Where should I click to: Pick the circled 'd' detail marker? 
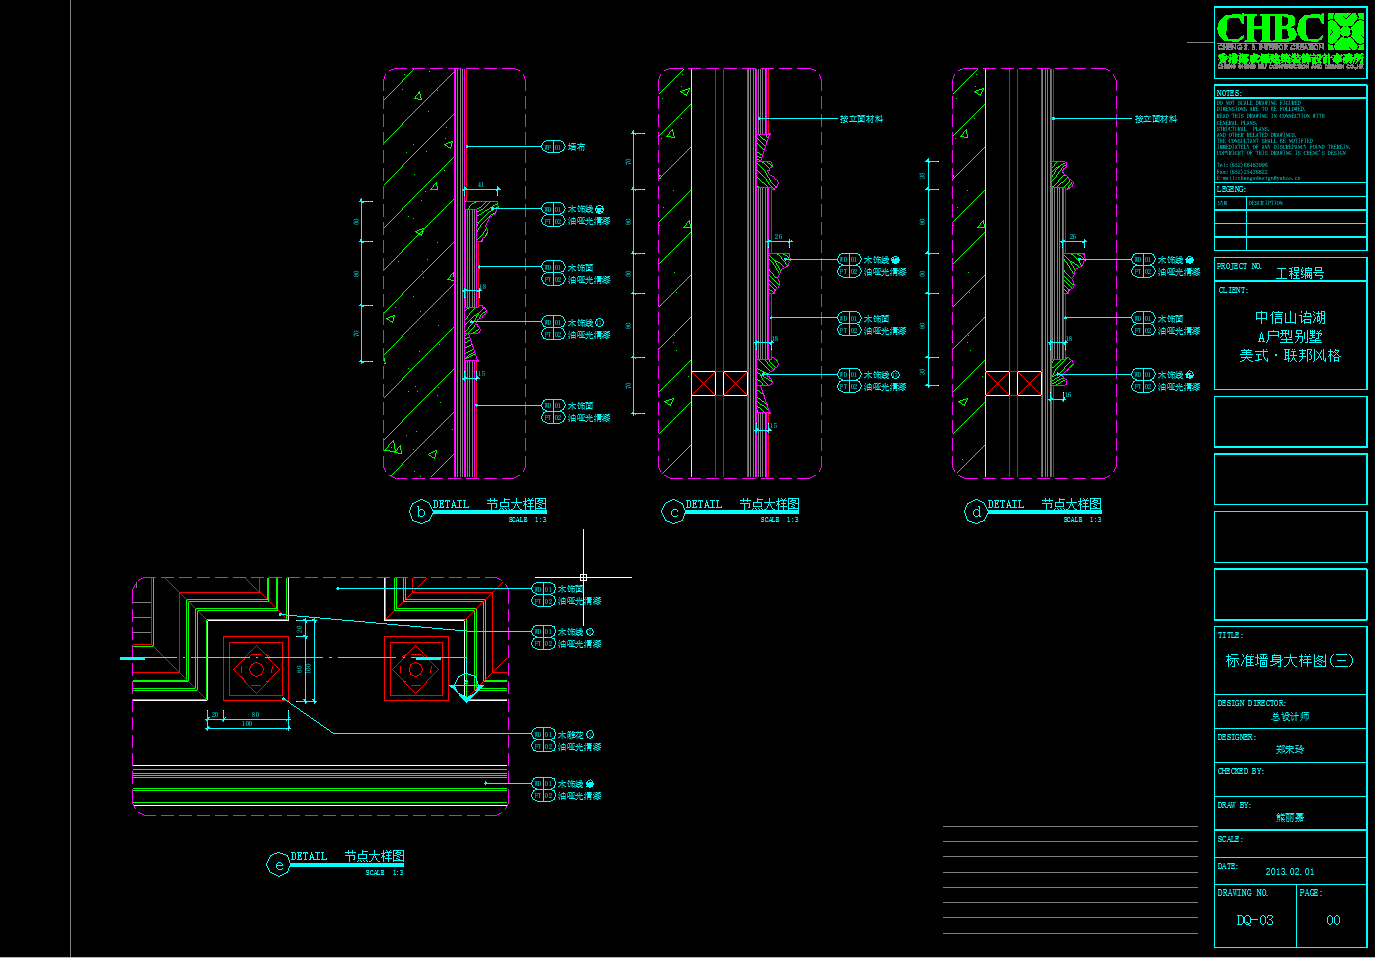976,512
